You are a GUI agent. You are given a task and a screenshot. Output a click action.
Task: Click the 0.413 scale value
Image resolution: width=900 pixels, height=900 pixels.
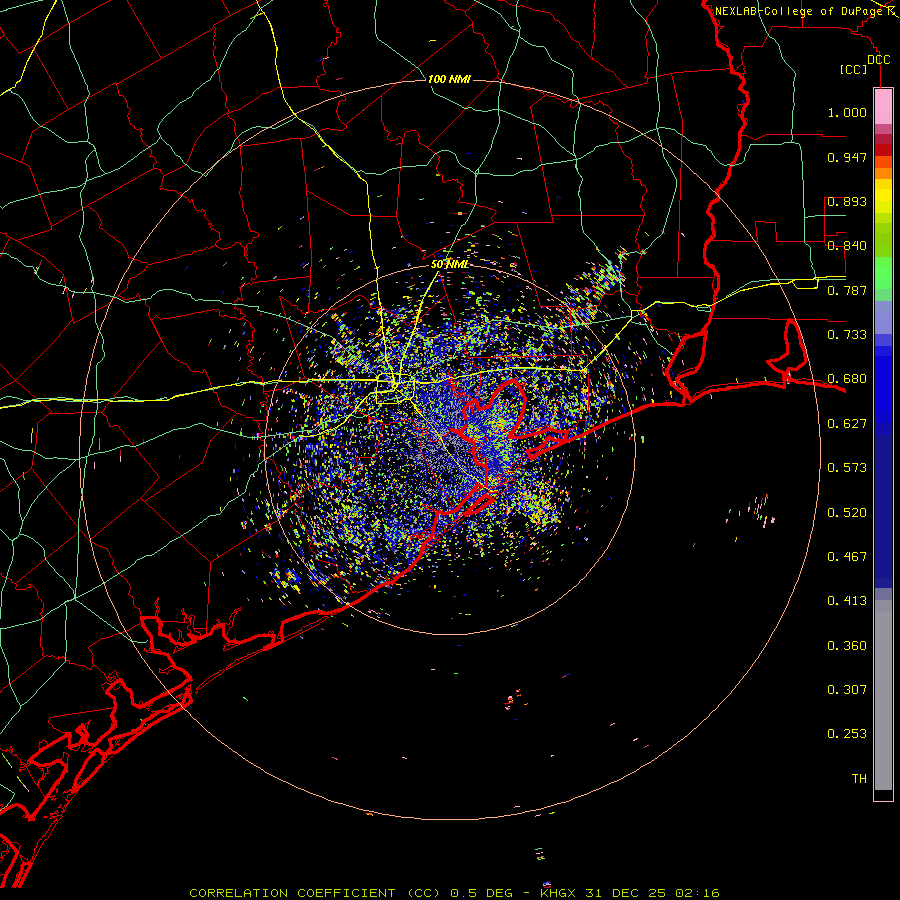coord(847,601)
